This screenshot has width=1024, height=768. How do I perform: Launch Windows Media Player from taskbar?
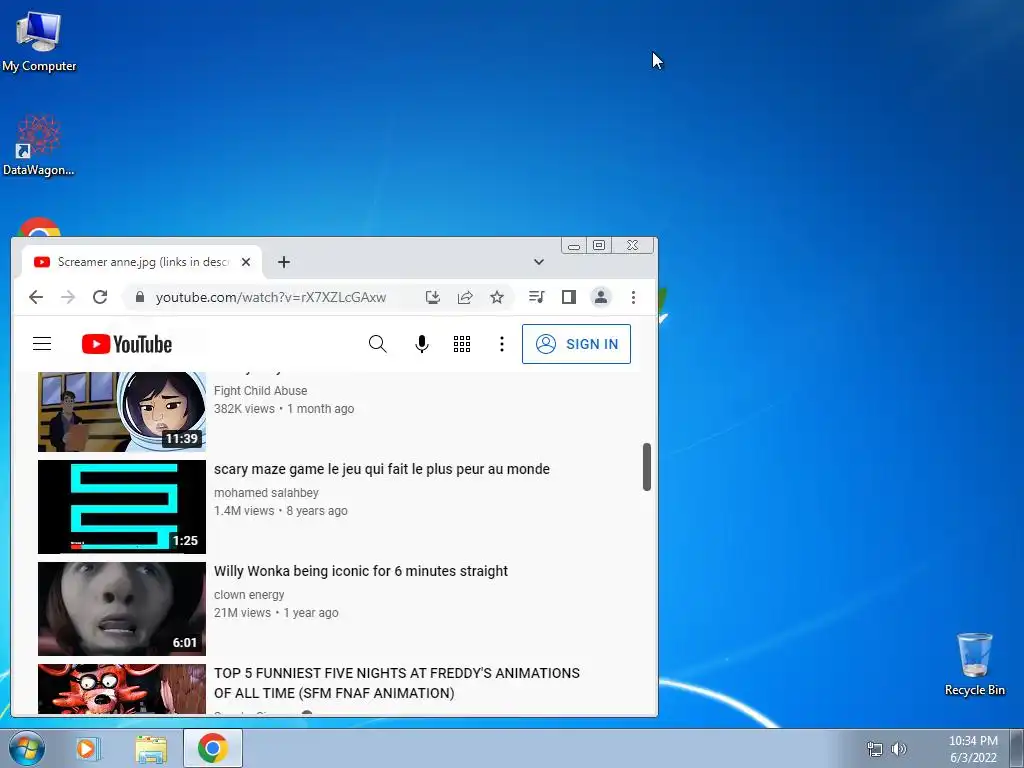87,748
